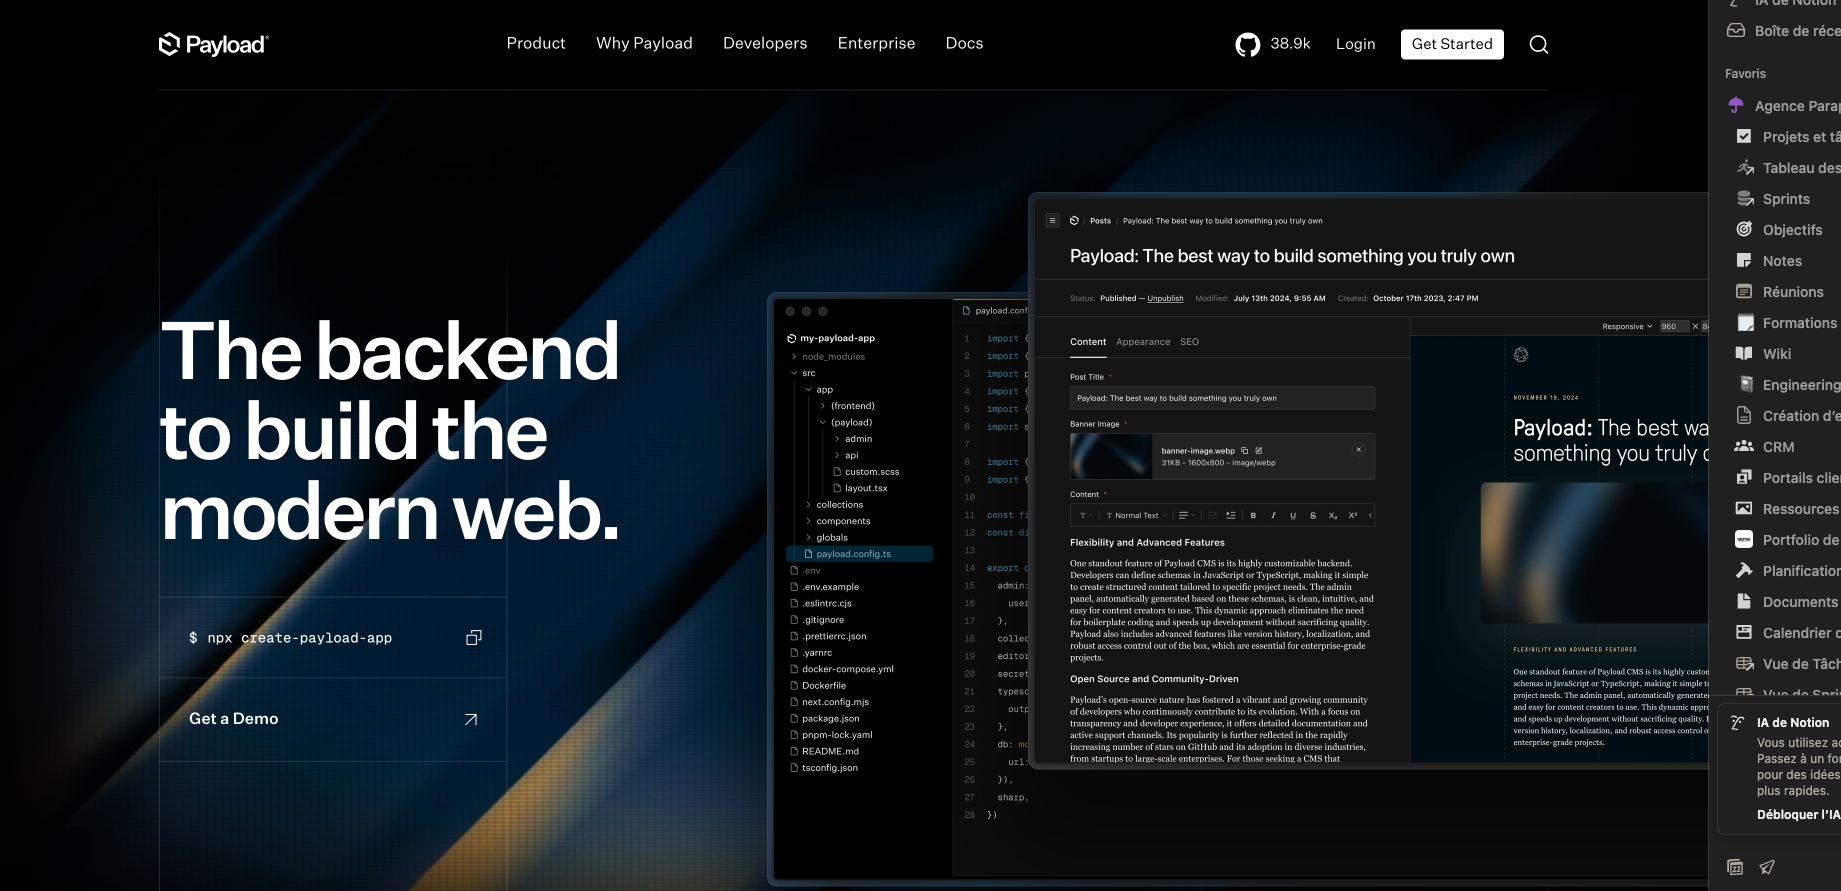Toggle underline in the content editor toolbar

click(x=1293, y=516)
